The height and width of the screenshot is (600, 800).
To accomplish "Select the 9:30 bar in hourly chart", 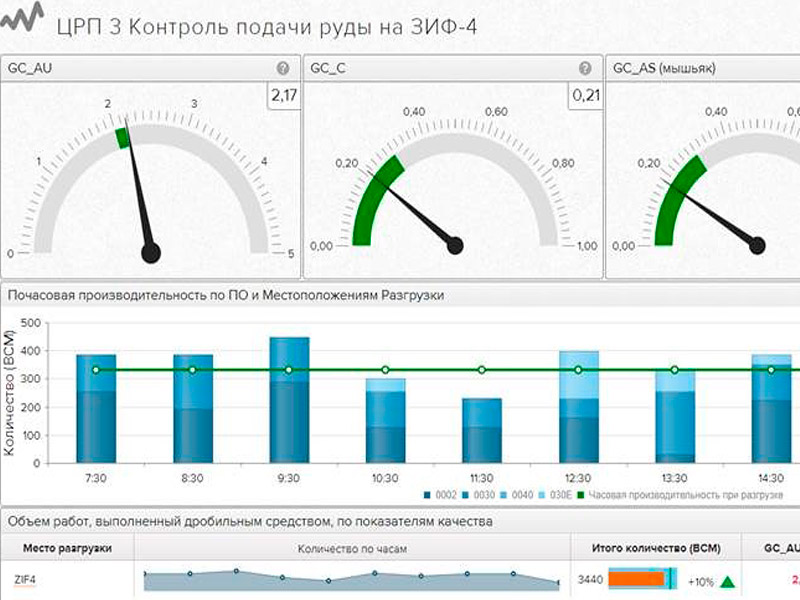I will pyautogui.click(x=289, y=400).
